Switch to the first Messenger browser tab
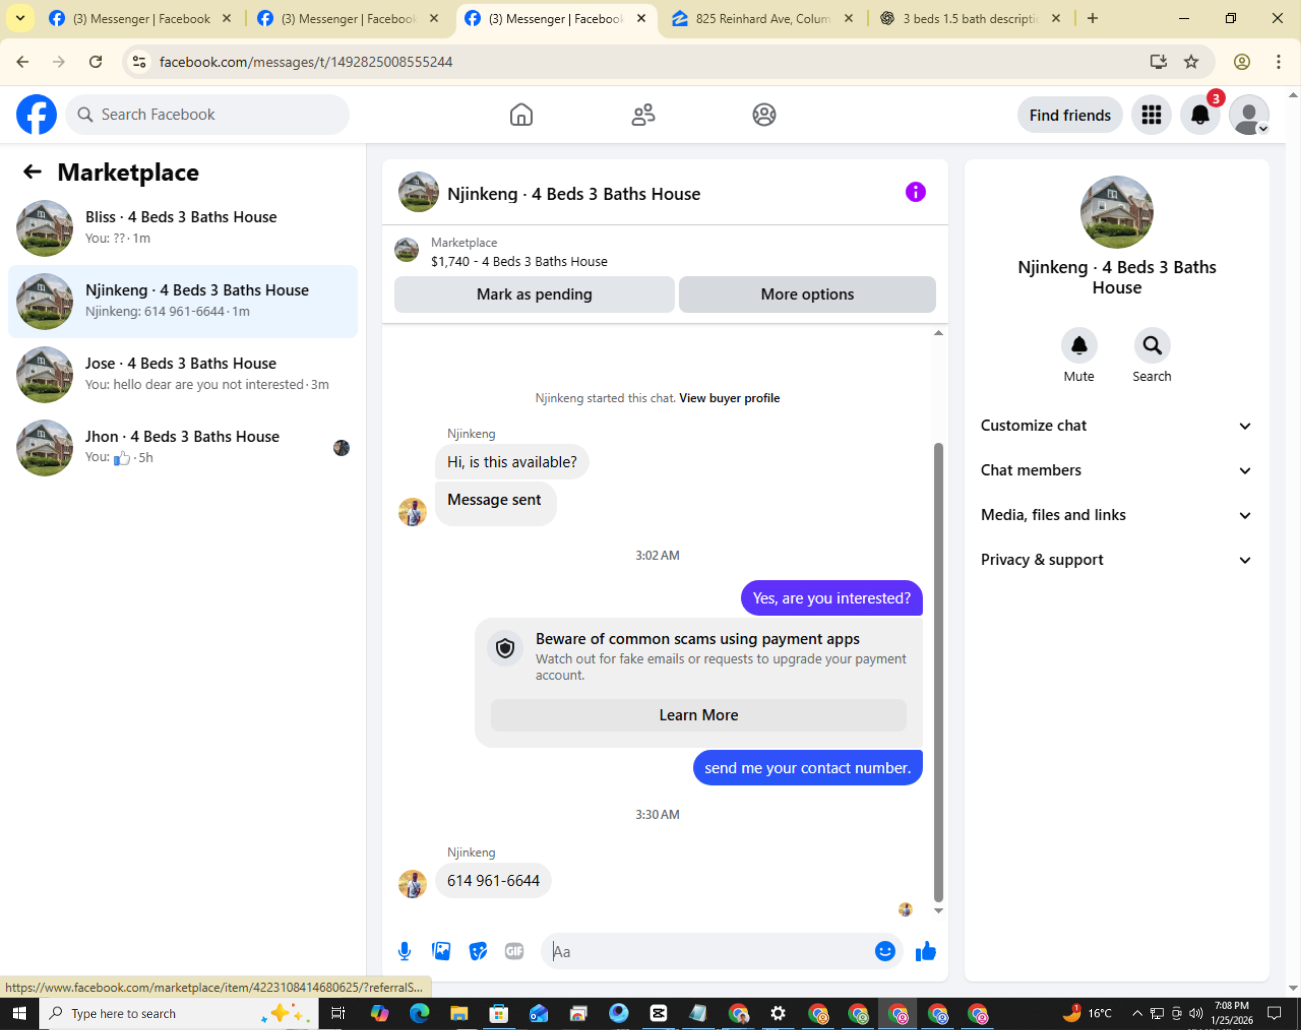Viewport: 1301px width, 1030px height. click(140, 18)
